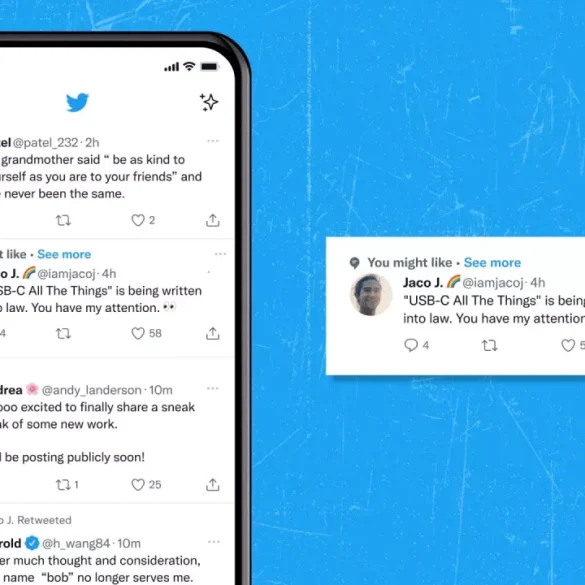Open Jaco J. profile photo in card
The image size is (585, 585).
(371, 295)
